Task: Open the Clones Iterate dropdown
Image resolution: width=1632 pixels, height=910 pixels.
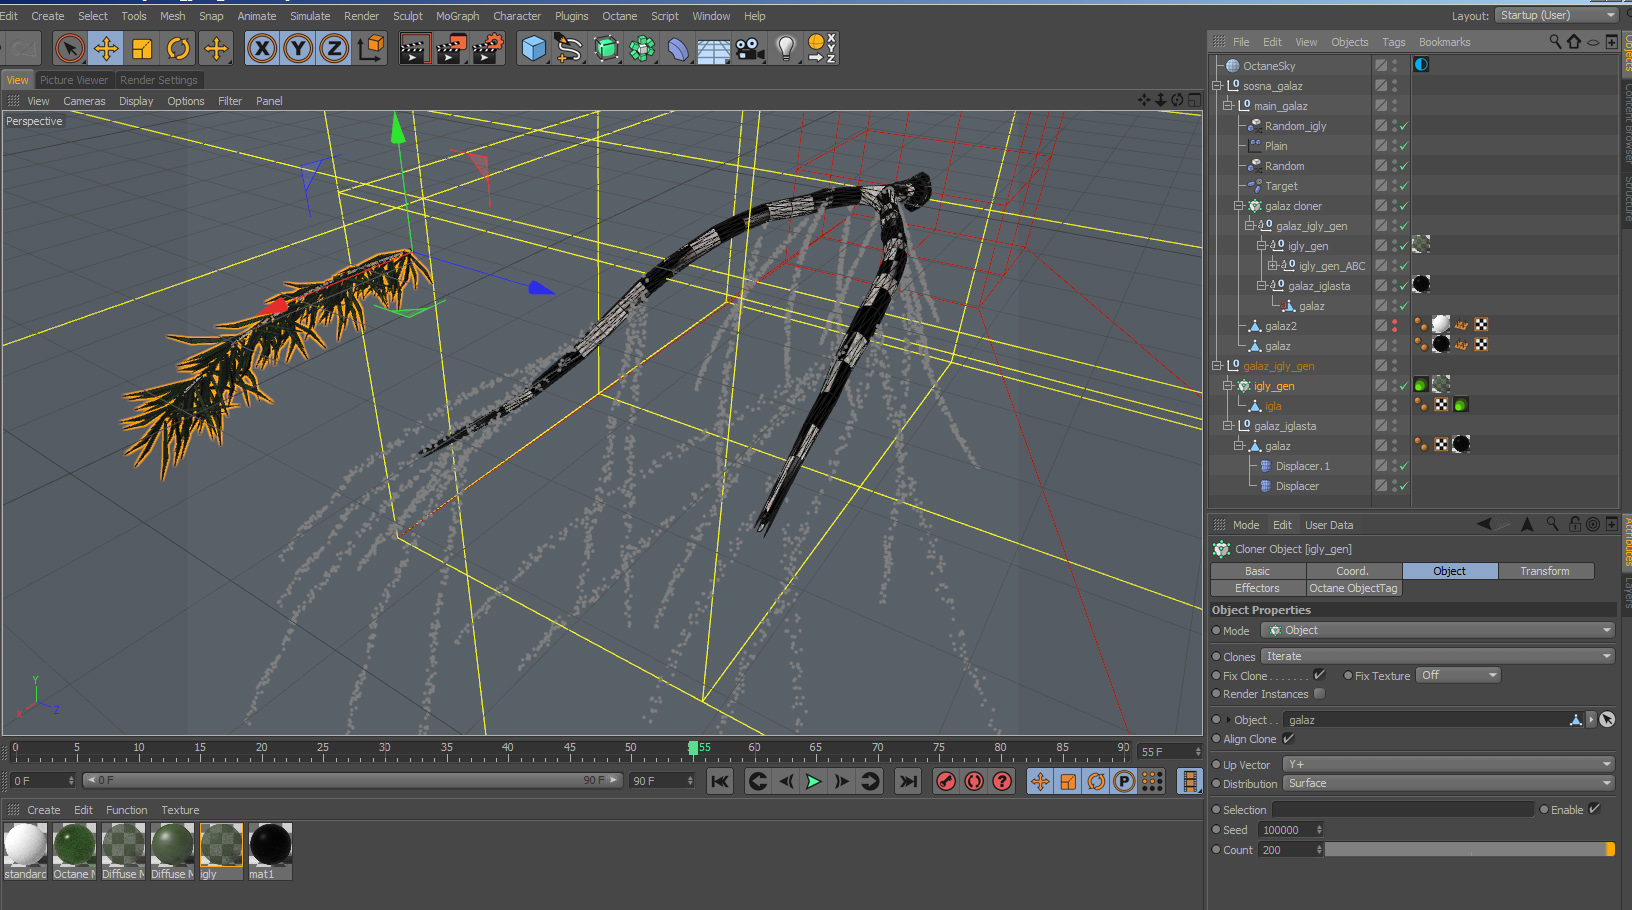Action: point(1437,656)
